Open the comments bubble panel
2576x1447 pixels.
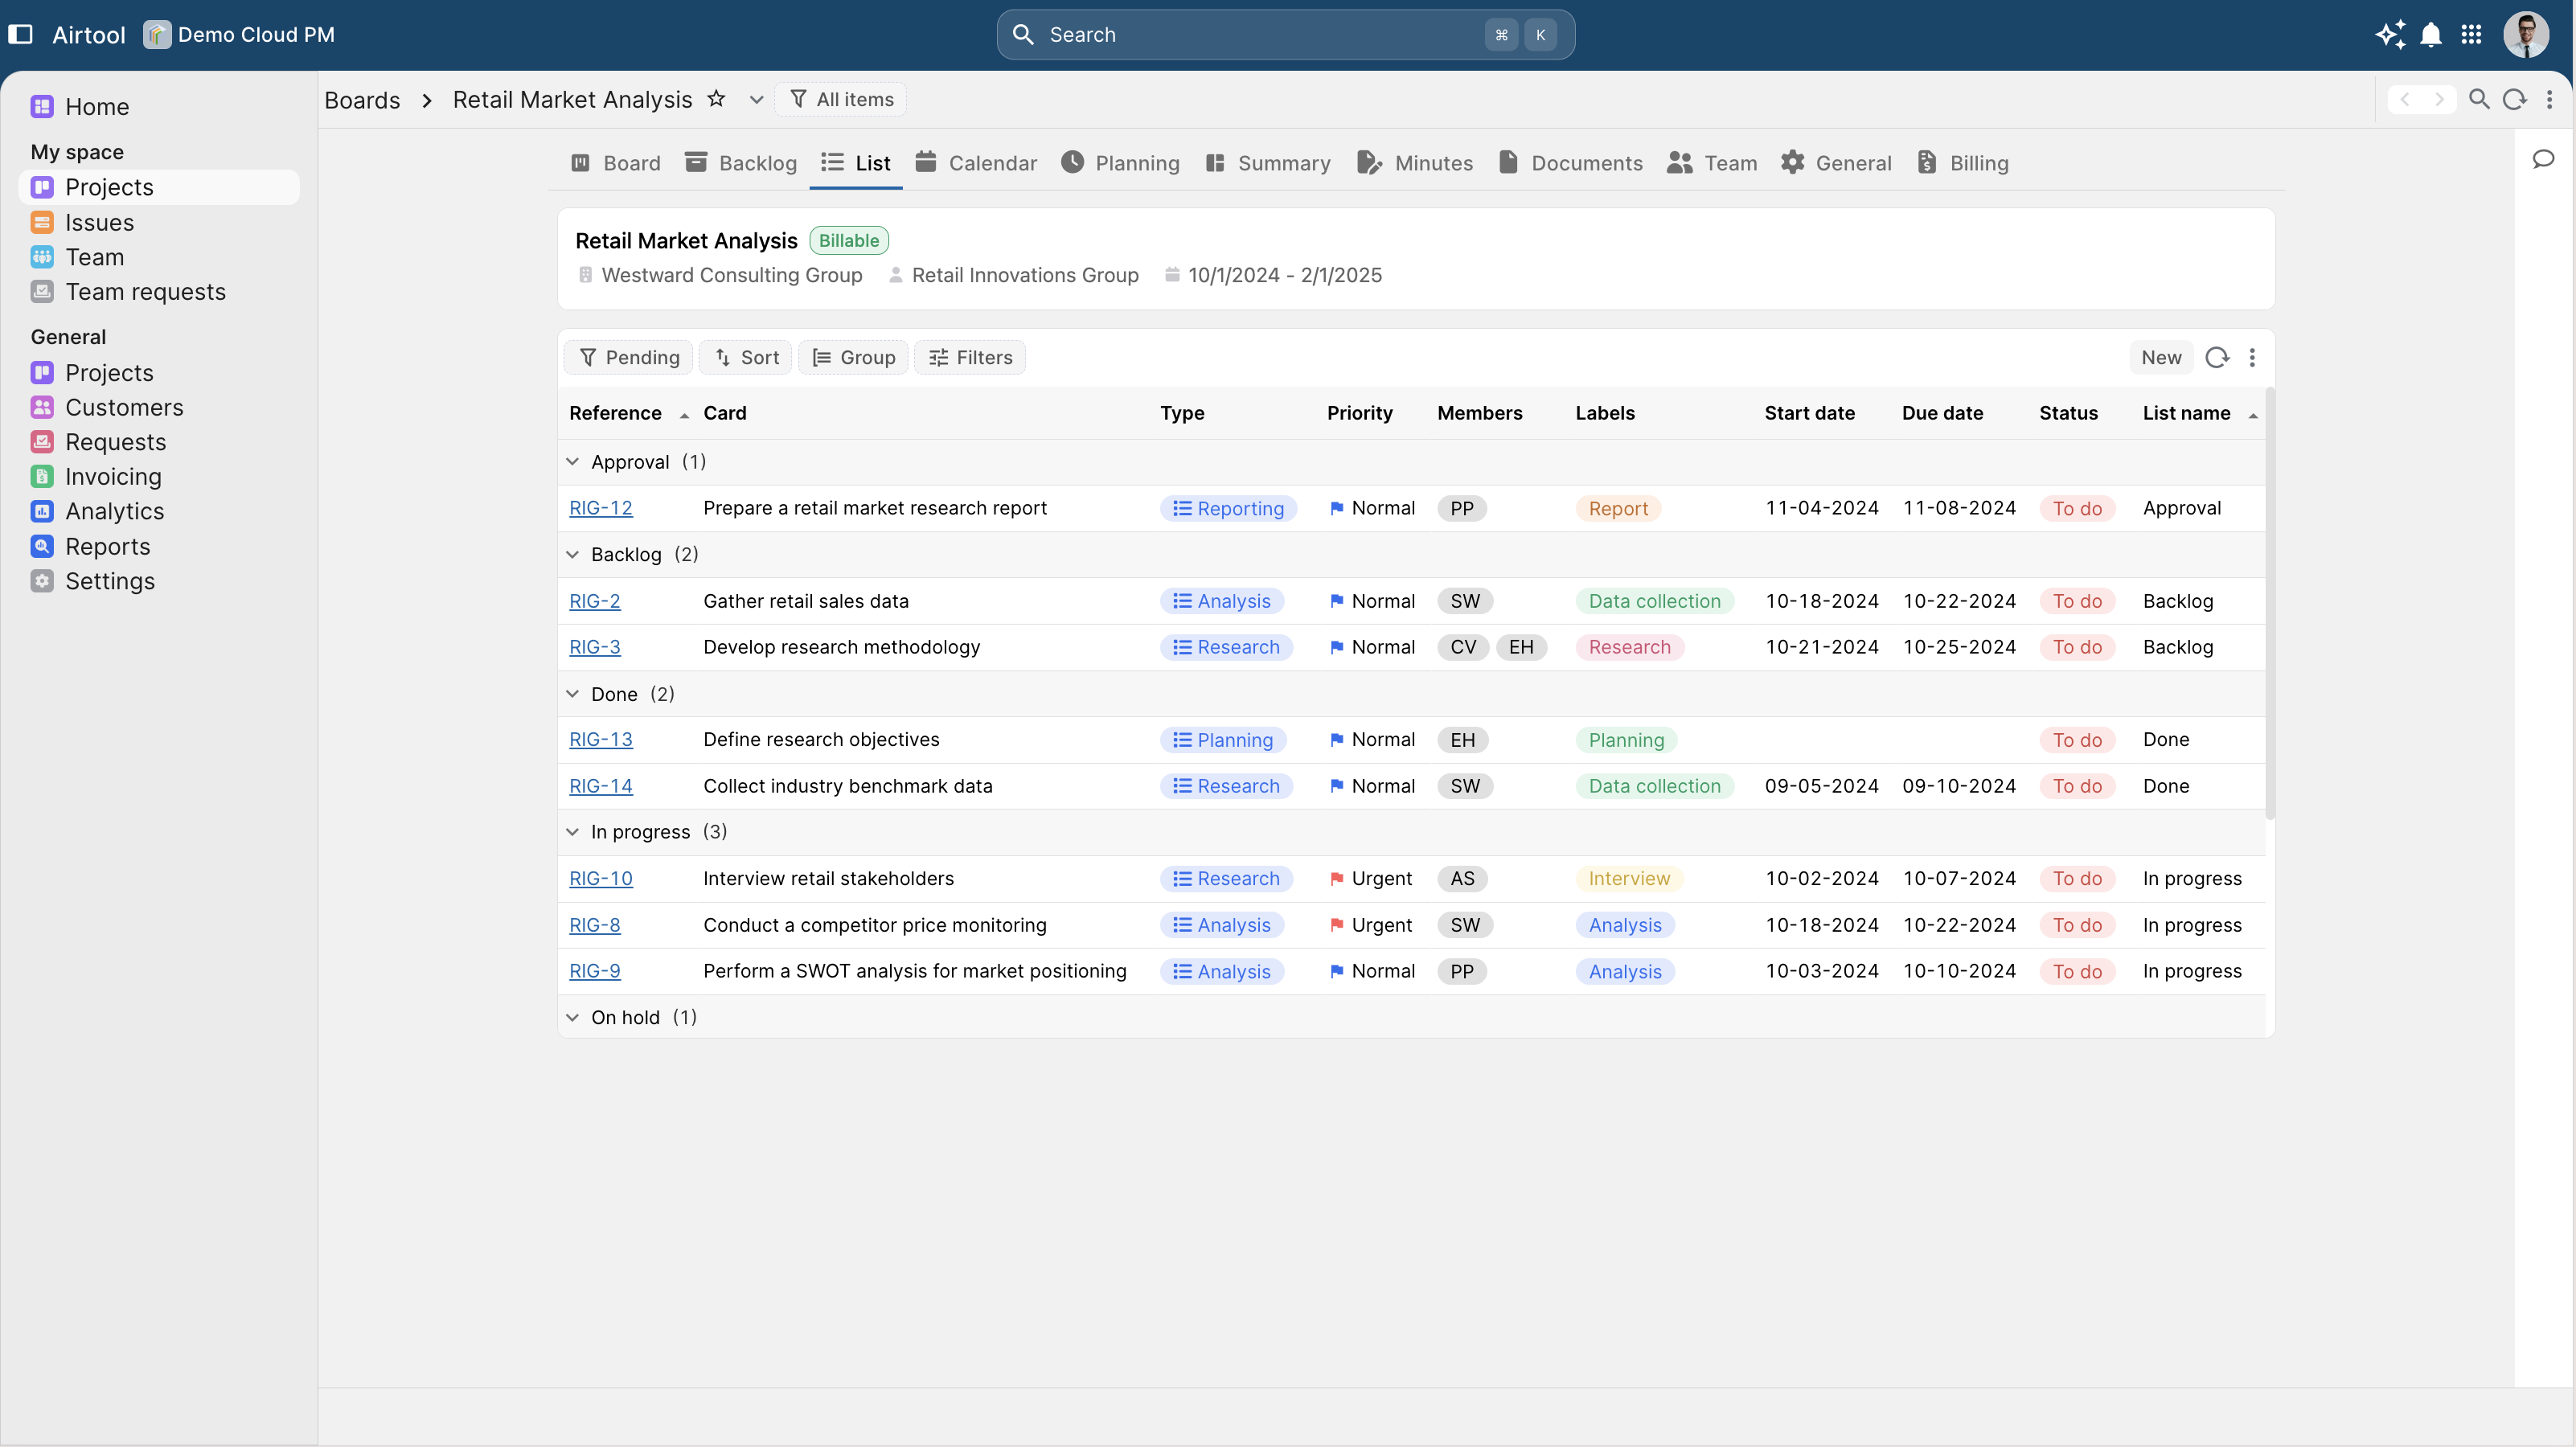click(x=2543, y=159)
